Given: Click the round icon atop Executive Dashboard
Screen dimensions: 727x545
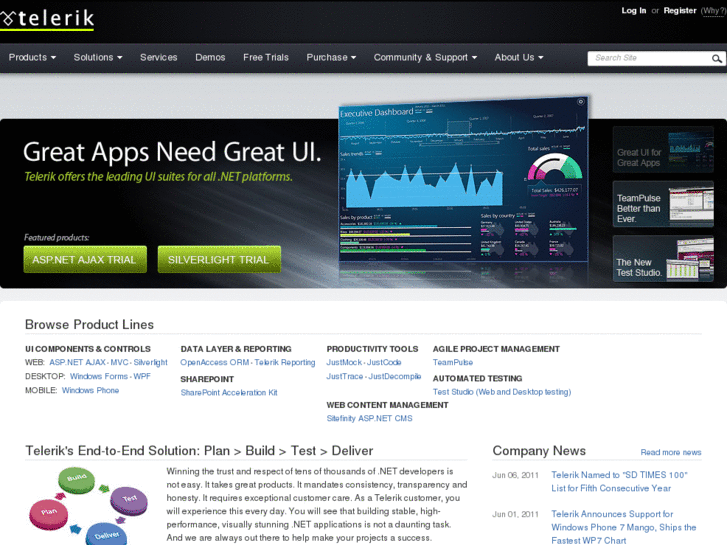Looking at the screenshot, I should coord(580,102).
